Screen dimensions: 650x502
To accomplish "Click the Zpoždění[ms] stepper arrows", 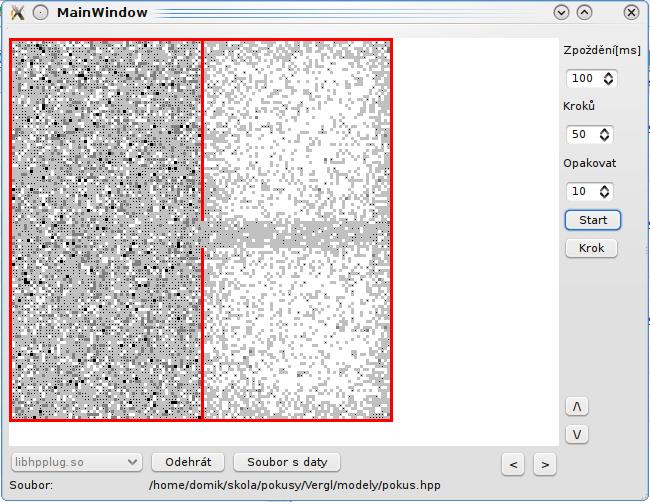I will [x=608, y=78].
